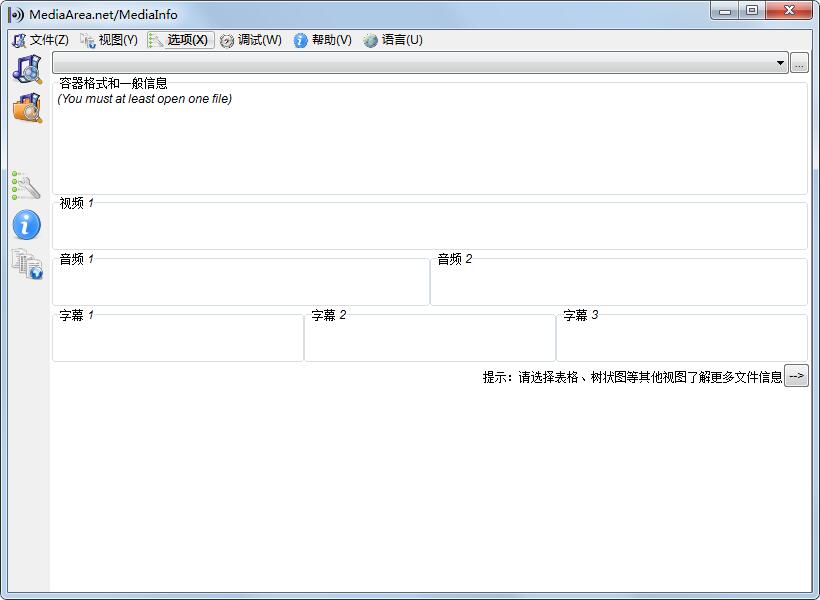Open the 语言 menu
Screen dimensions: 820x600
[x=398, y=40]
